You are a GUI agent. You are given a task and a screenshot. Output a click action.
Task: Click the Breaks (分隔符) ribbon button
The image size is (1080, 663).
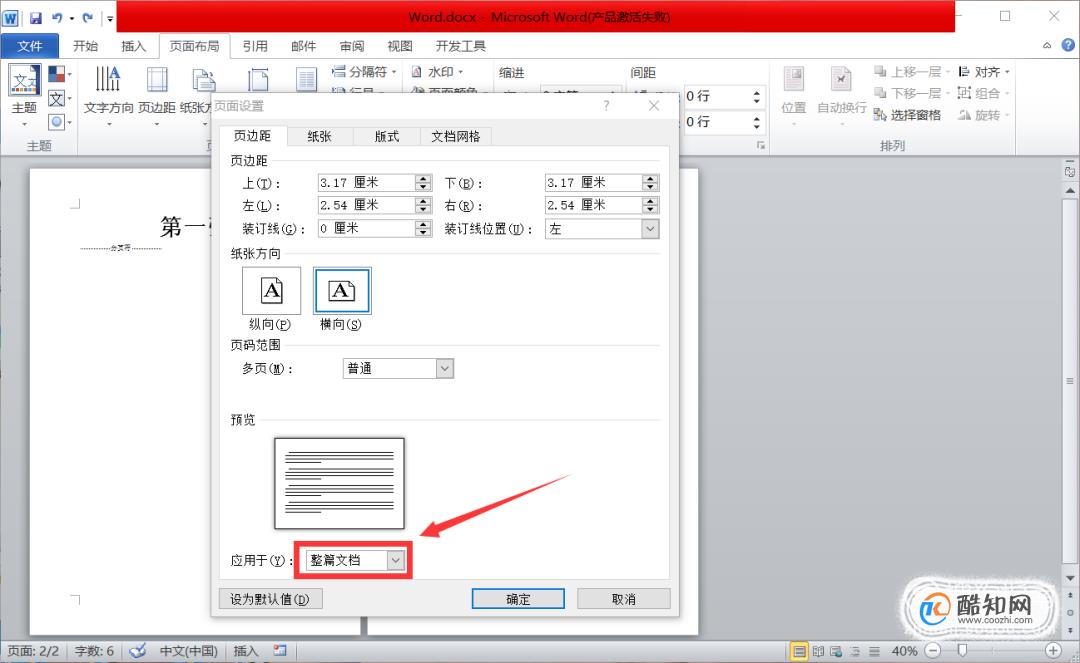coord(364,72)
